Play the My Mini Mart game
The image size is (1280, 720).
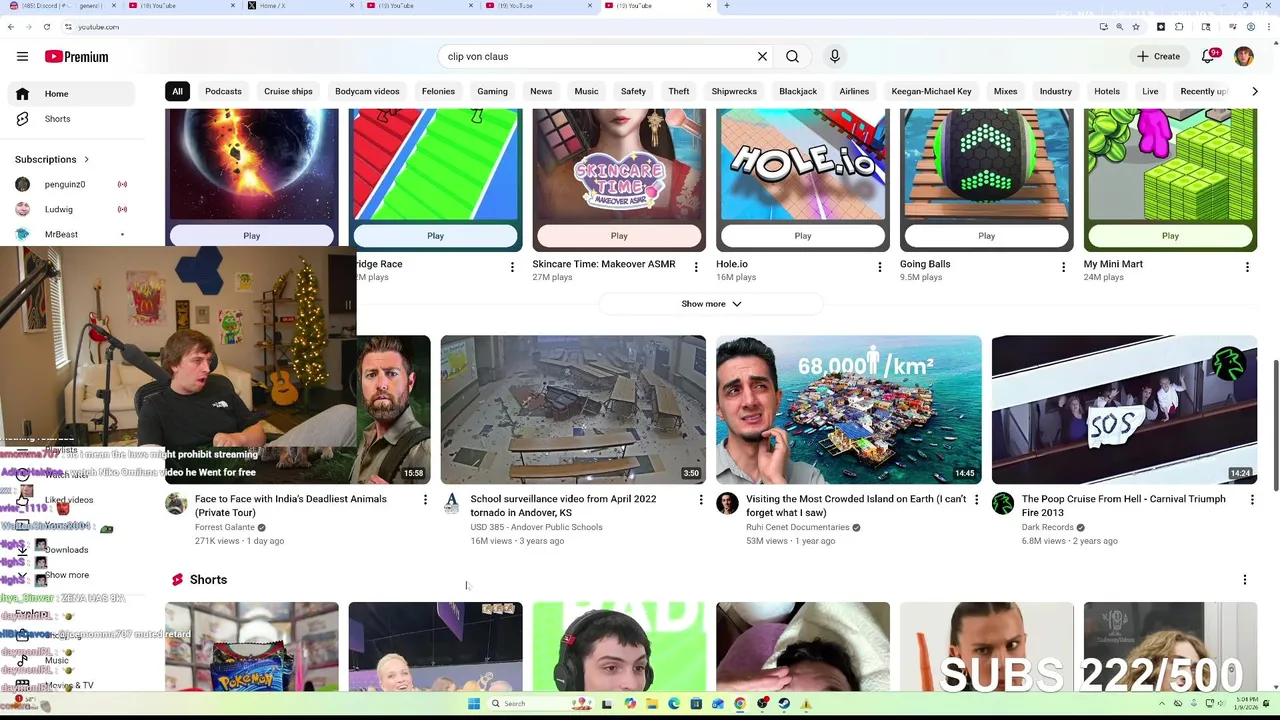tap(1170, 236)
